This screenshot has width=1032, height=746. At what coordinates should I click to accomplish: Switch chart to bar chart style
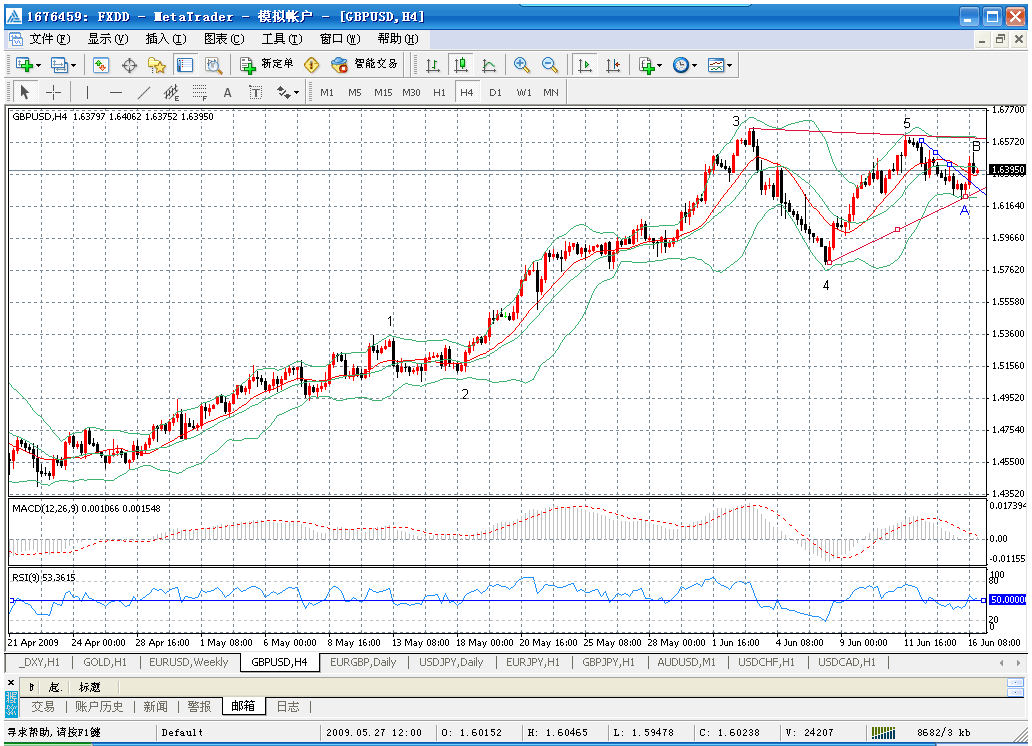point(433,65)
